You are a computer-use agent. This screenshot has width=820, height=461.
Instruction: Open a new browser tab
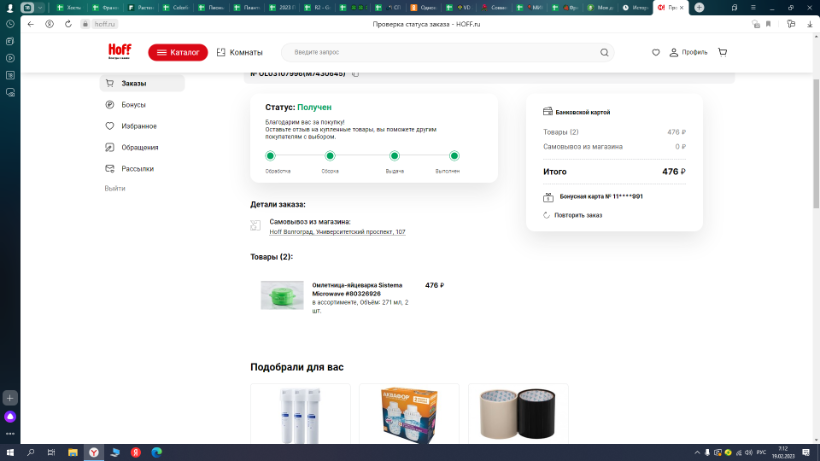(699, 7)
